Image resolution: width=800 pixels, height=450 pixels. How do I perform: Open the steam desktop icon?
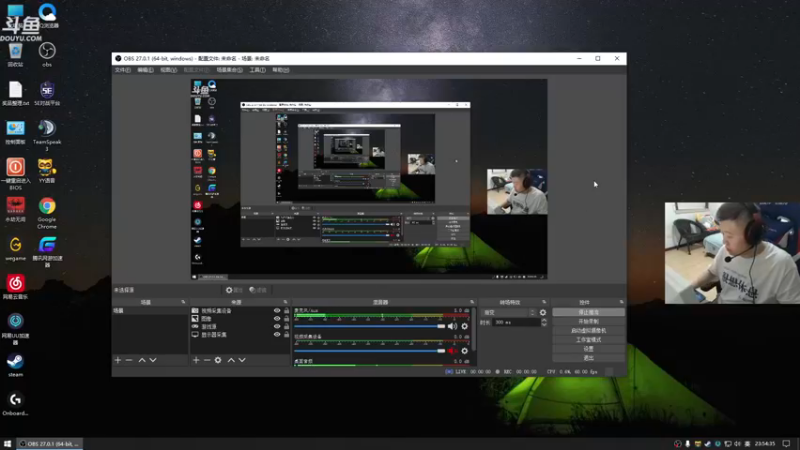click(x=15, y=365)
